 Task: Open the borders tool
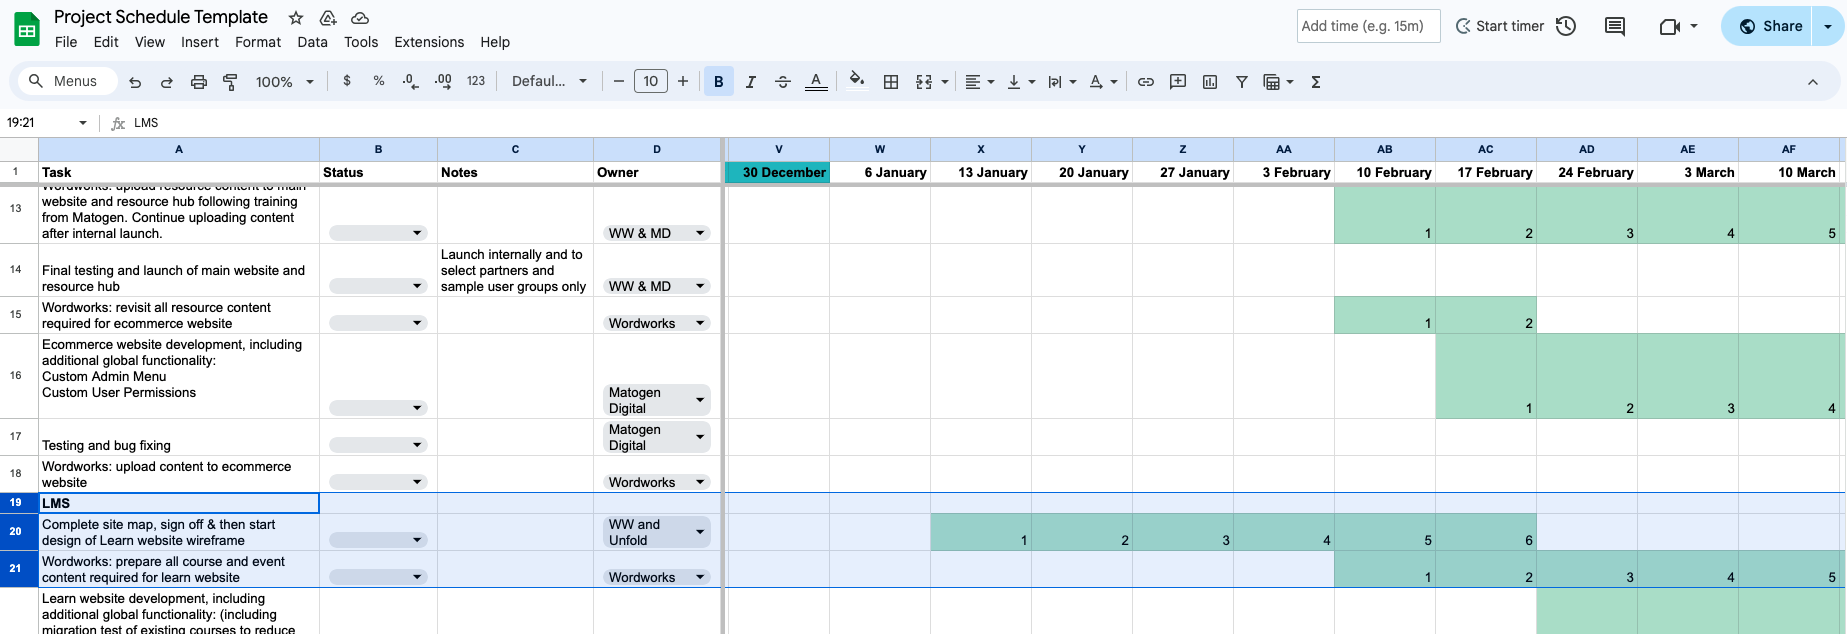coord(890,82)
